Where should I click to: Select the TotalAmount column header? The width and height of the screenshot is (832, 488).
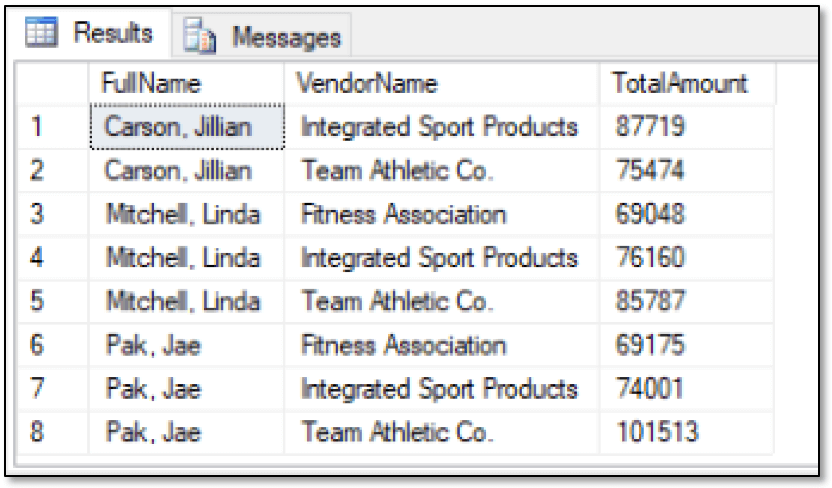pyautogui.click(x=688, y=83)
